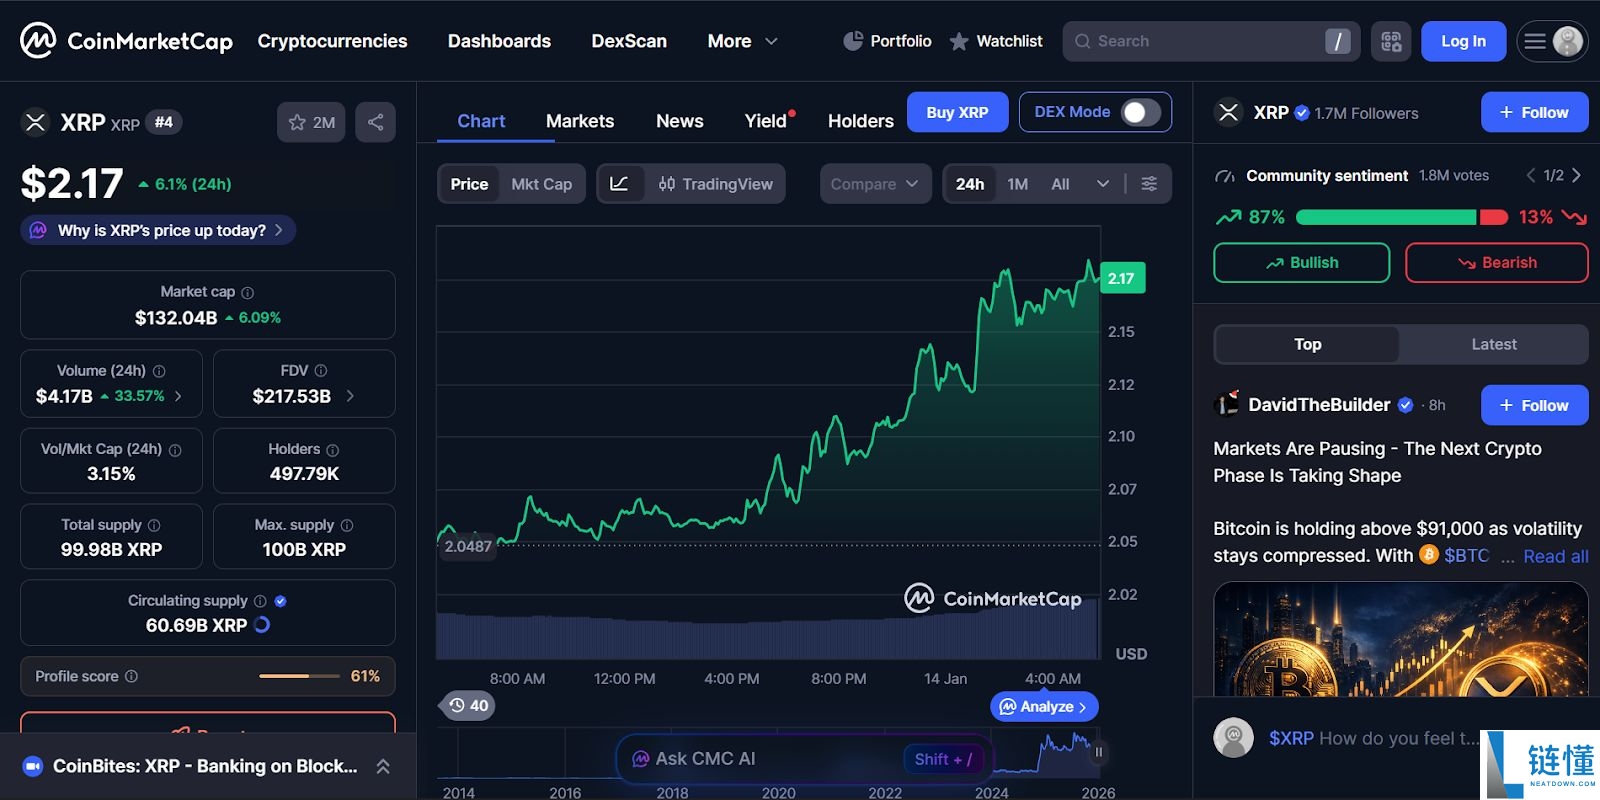1600x800 pixels.
Task: Click the Volume (24h) info icon
Action: point(159,371)
